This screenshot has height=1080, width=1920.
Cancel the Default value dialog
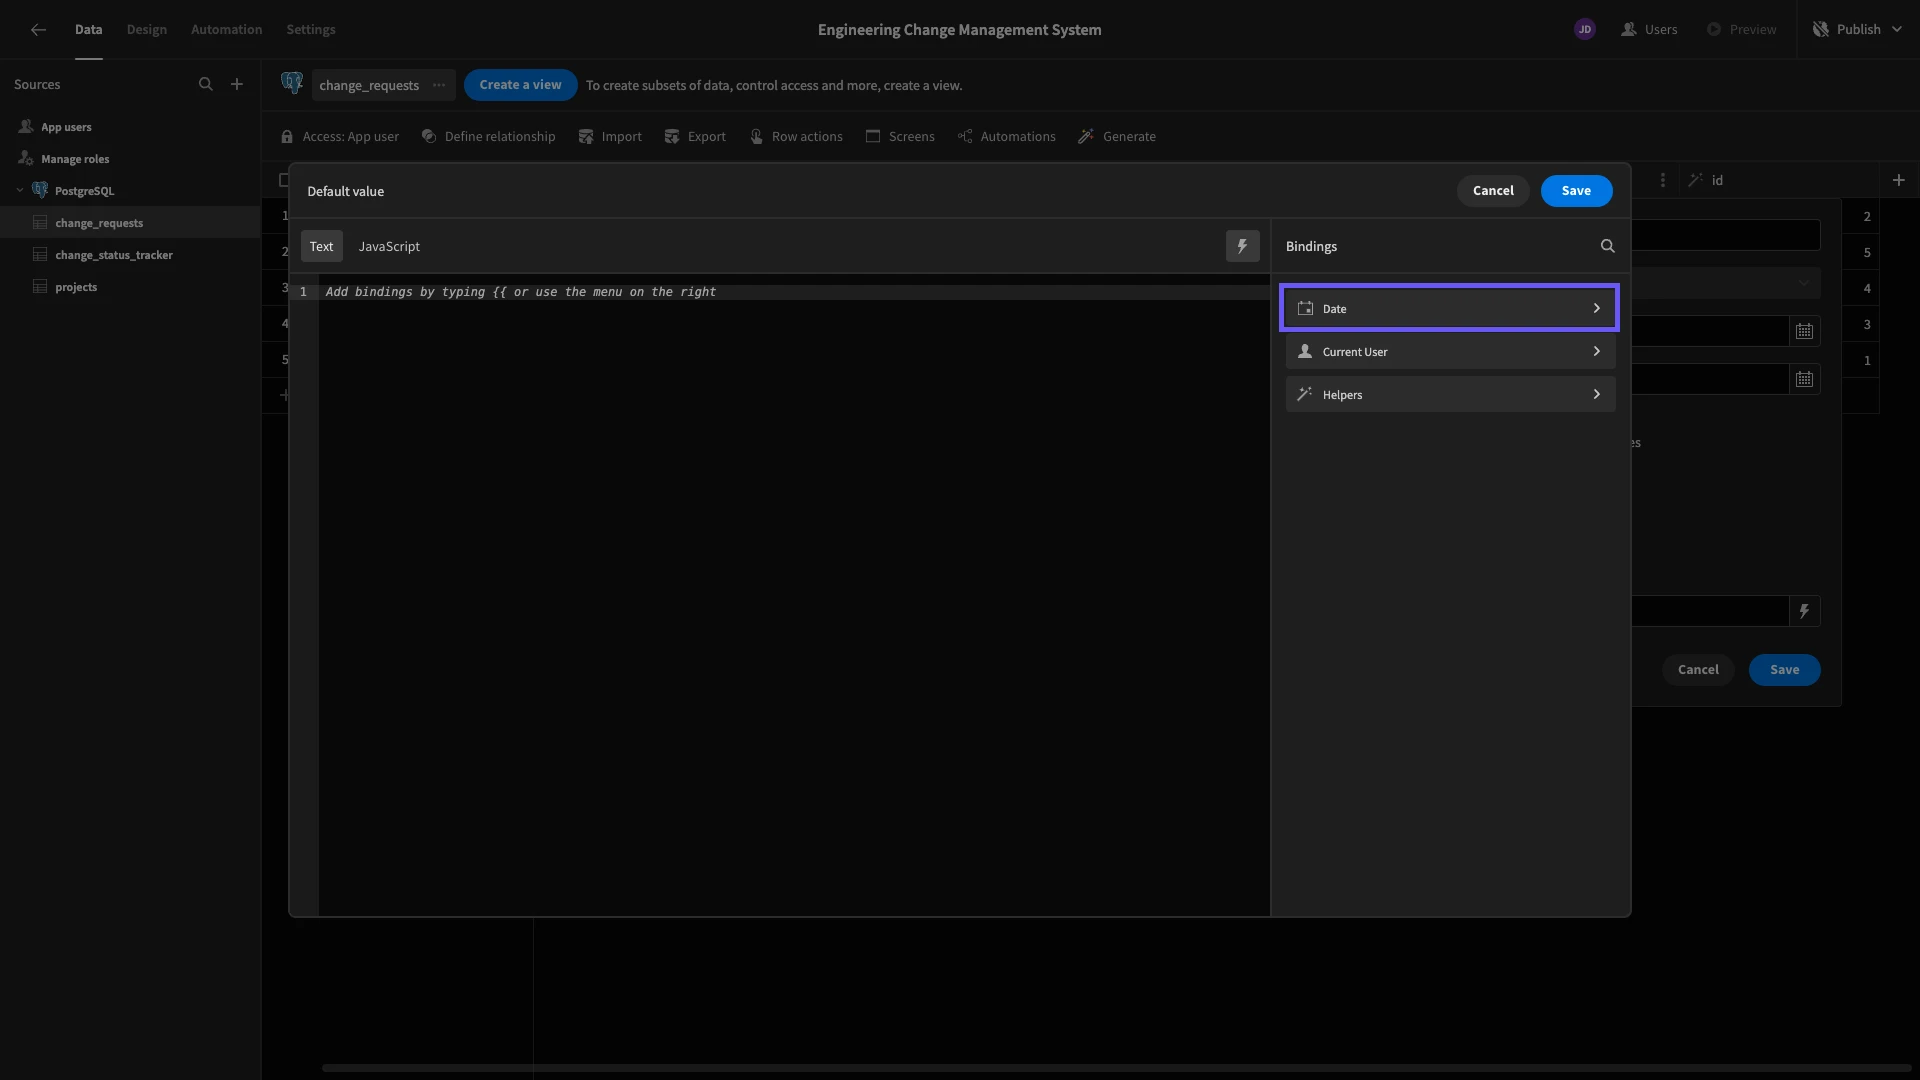click(x=1493, y=191)
